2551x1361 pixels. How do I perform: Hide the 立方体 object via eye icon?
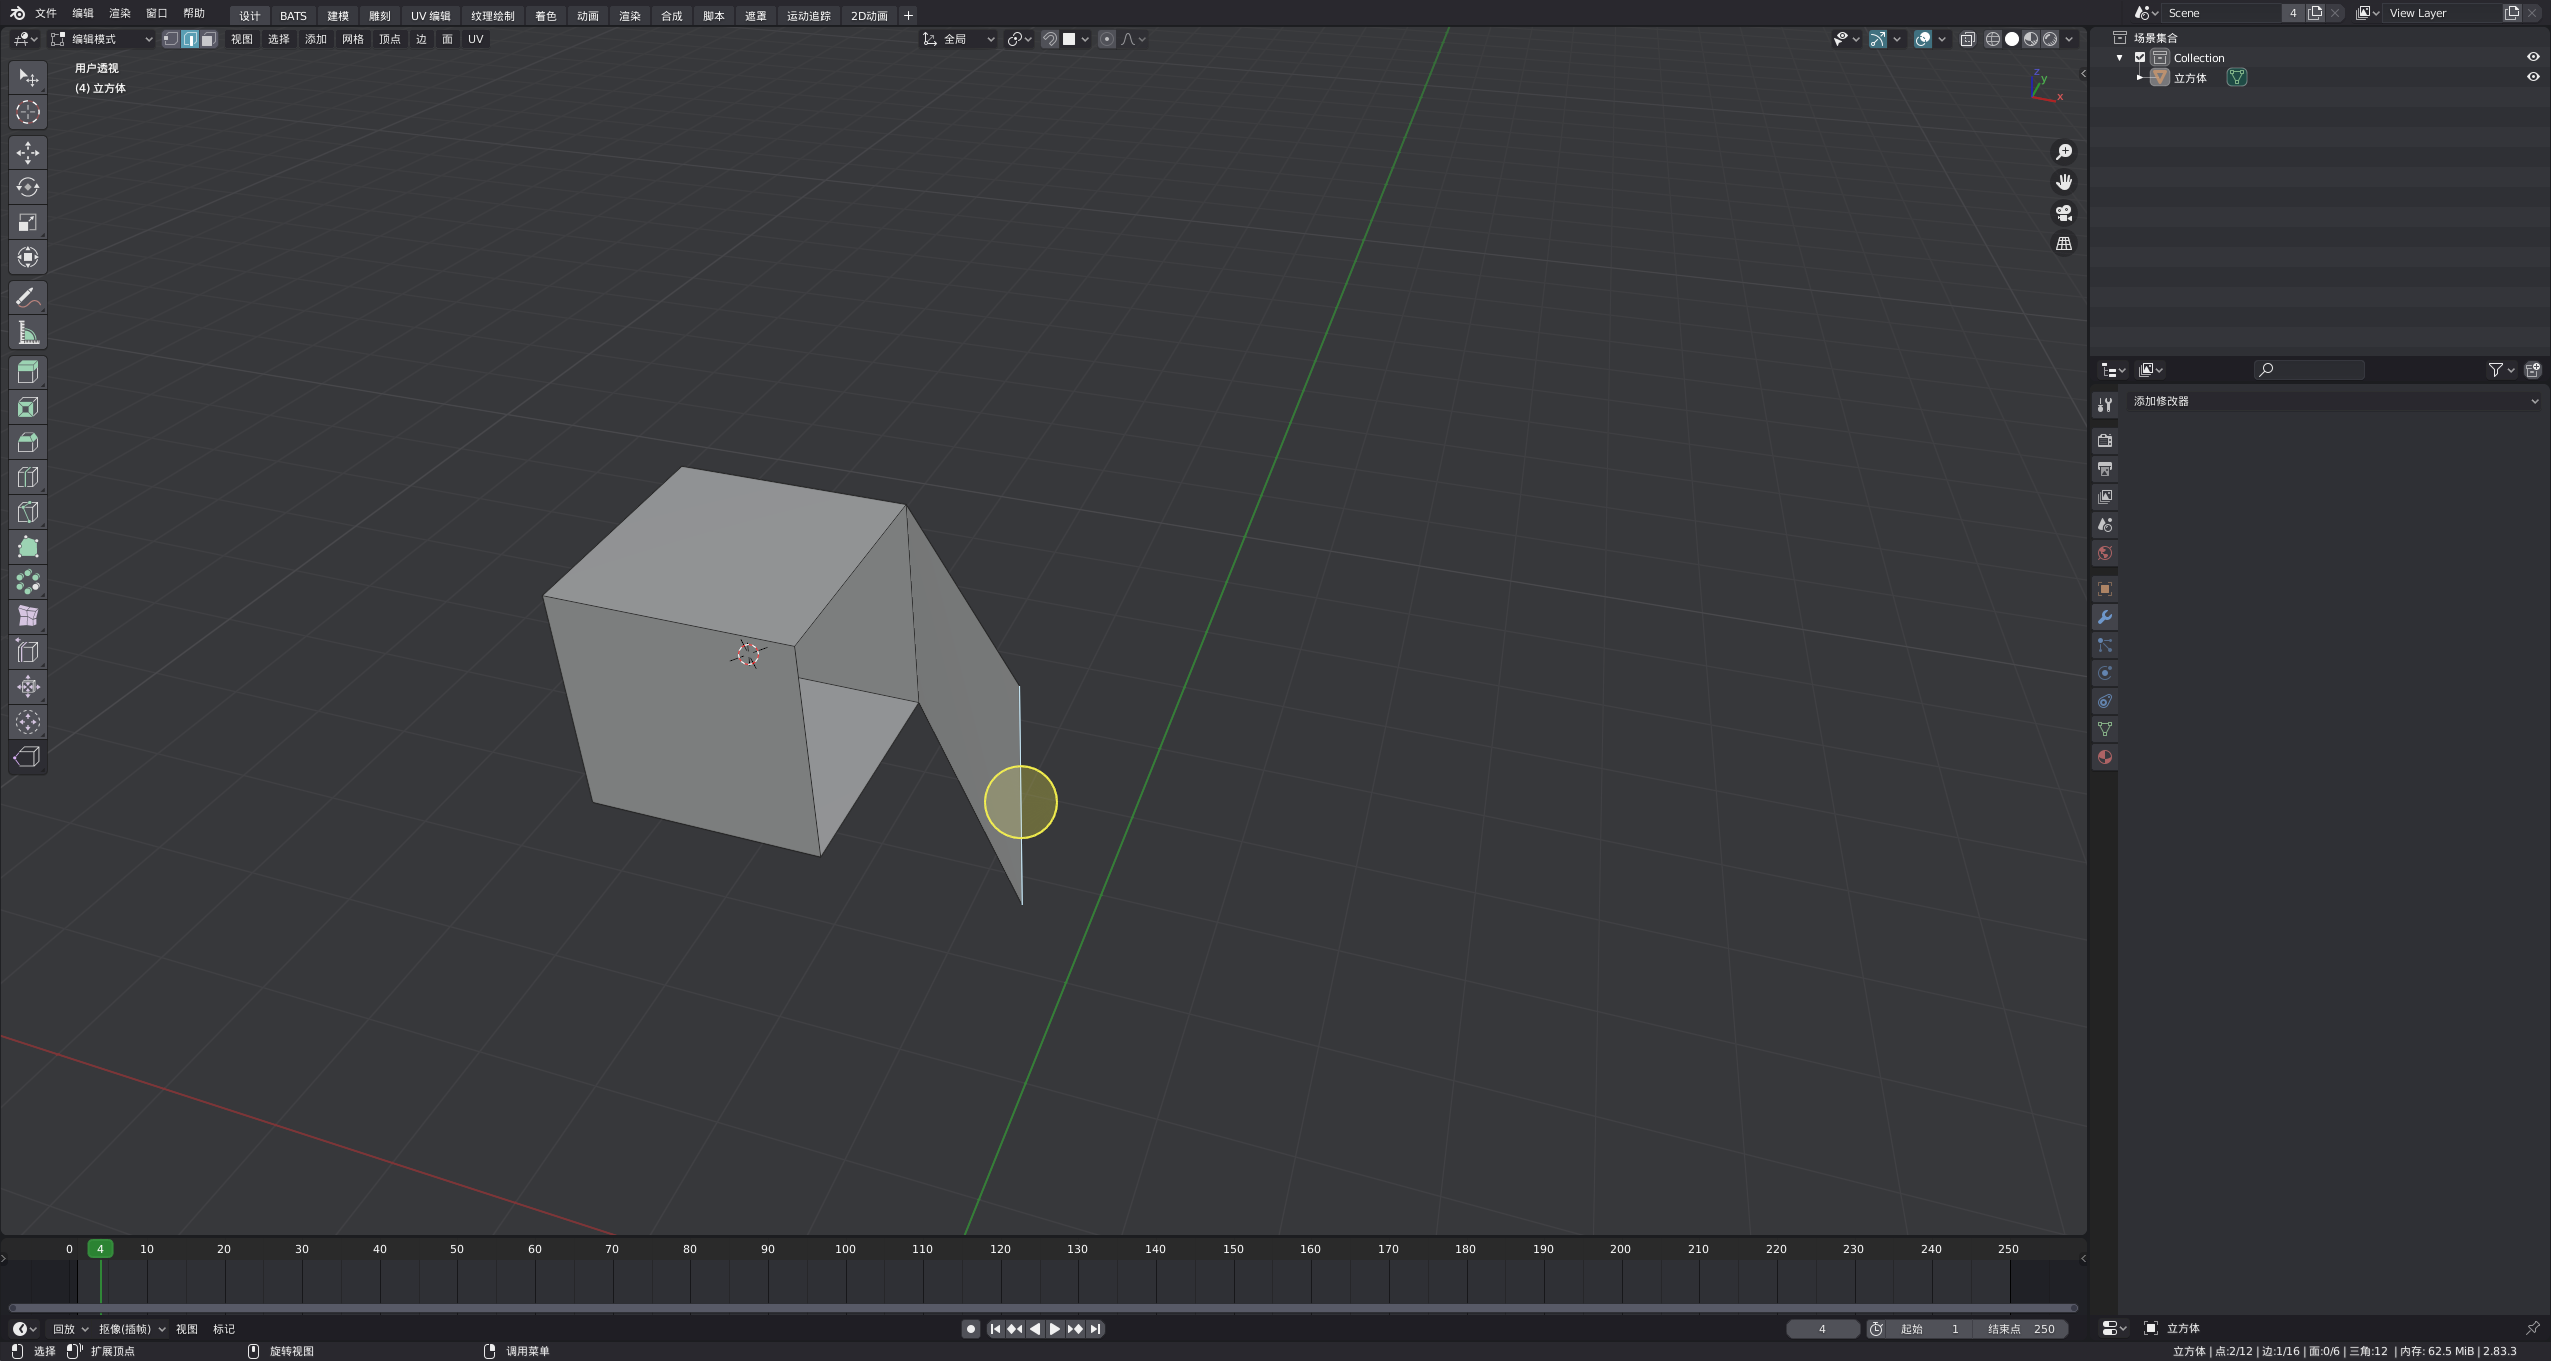tap(2532, 77)
